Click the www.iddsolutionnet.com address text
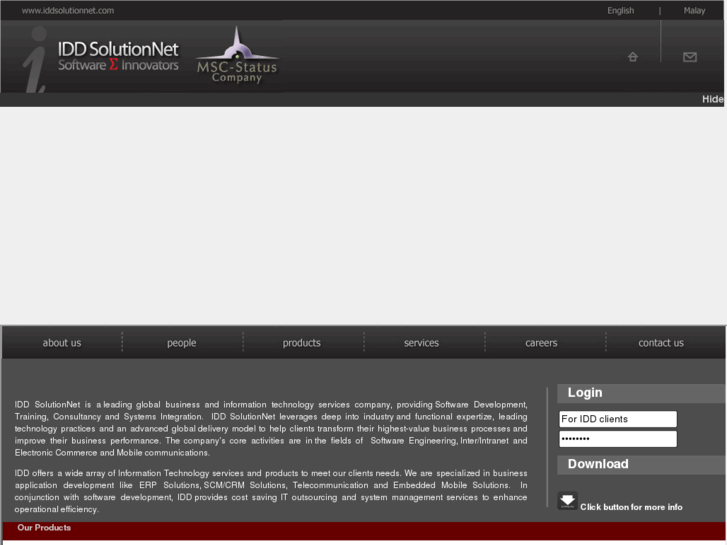Screen dimensions: 727x545 pyautogui.click(x=68, y=11)
